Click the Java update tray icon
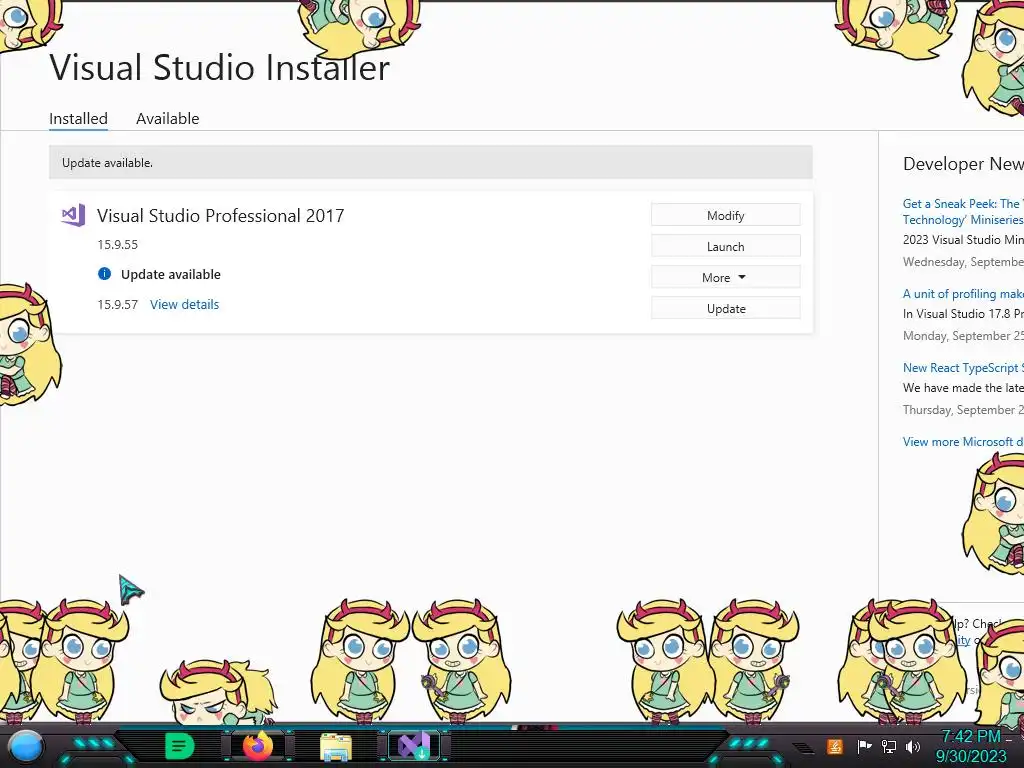The image size is (1024, 768). coord(835,746)
